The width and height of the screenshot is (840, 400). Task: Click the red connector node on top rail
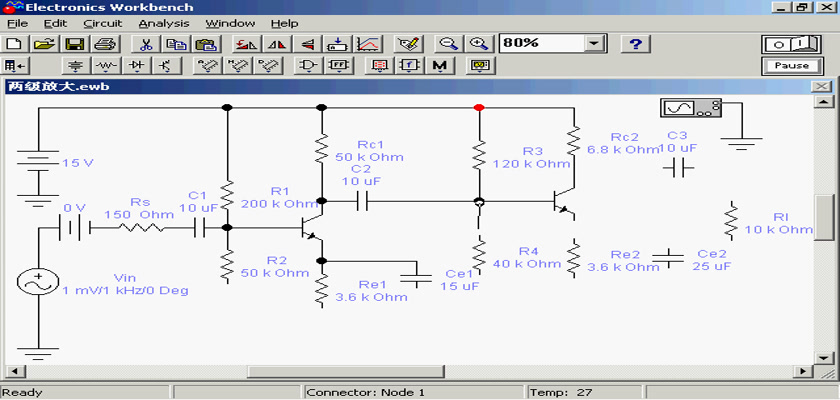point(479,108)
